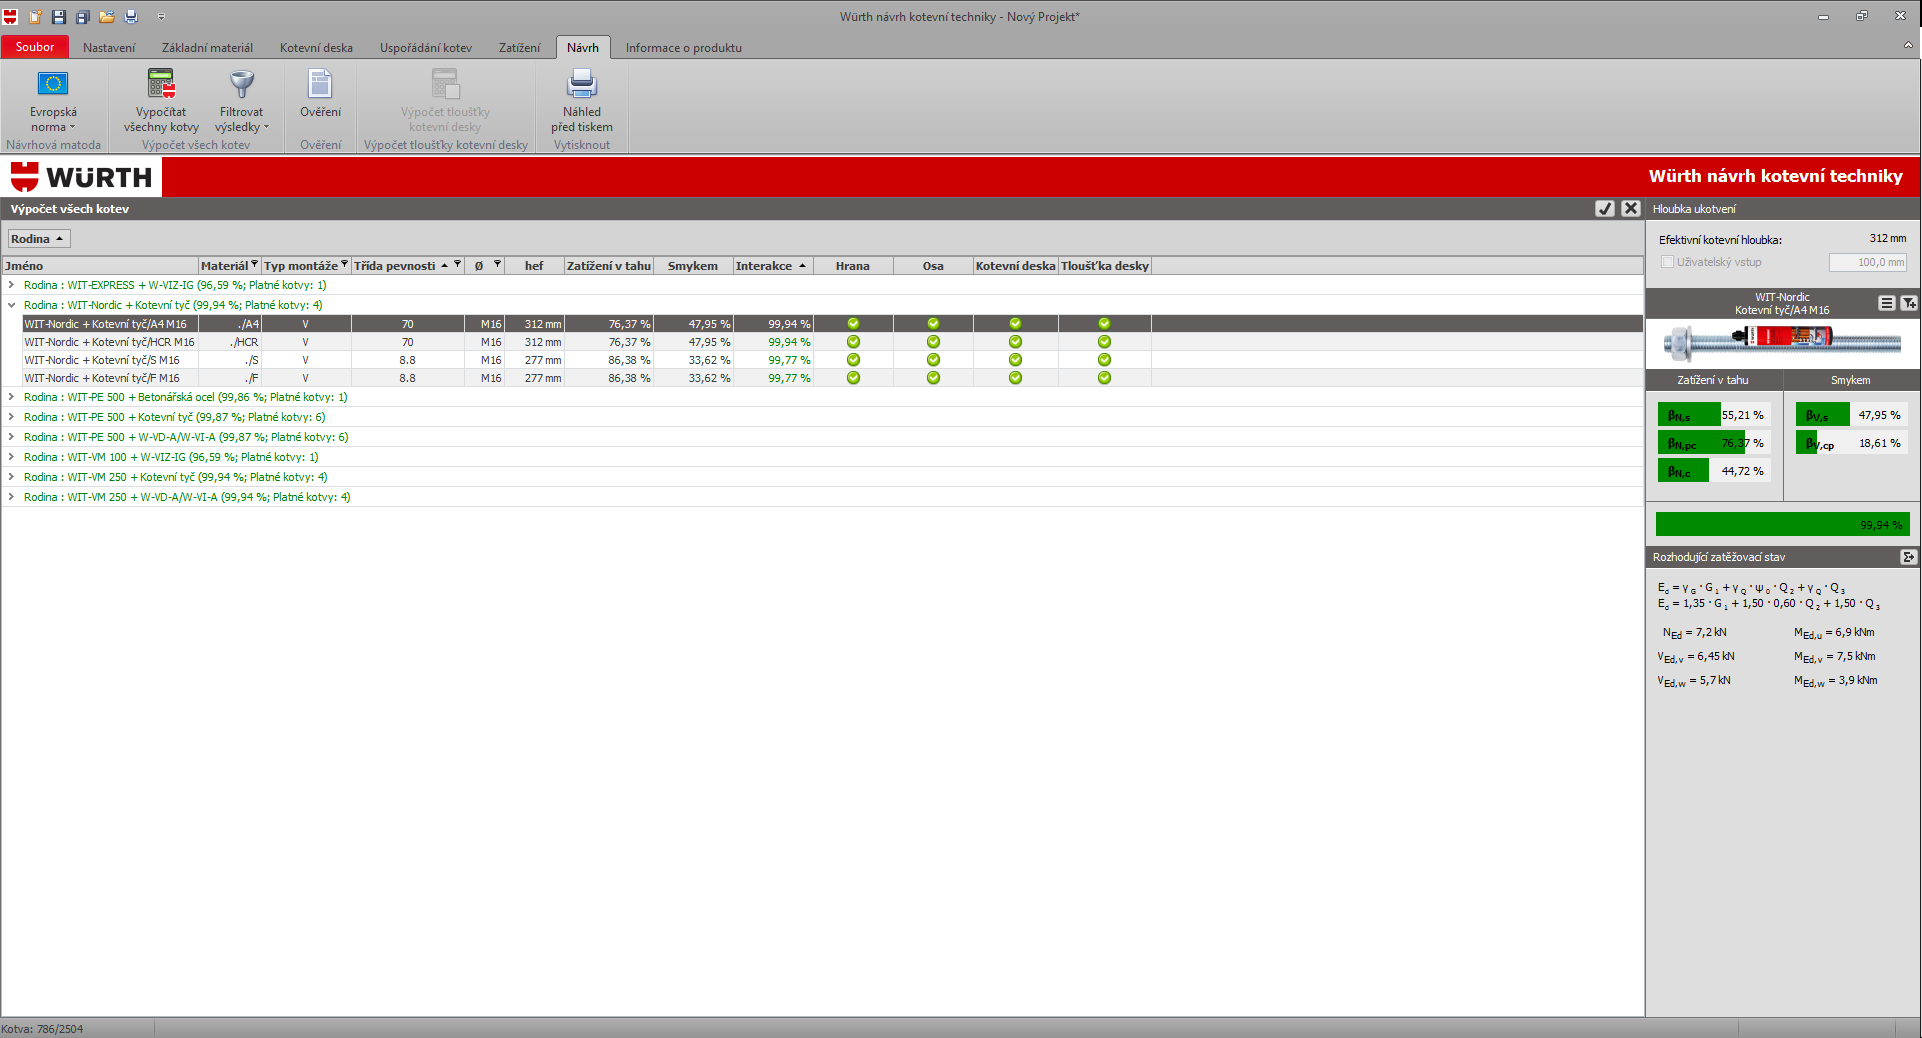Open the quick access toolbar customize arrow
The height and width of the screenshot is (1038, 1922).
tap(161, 17)
